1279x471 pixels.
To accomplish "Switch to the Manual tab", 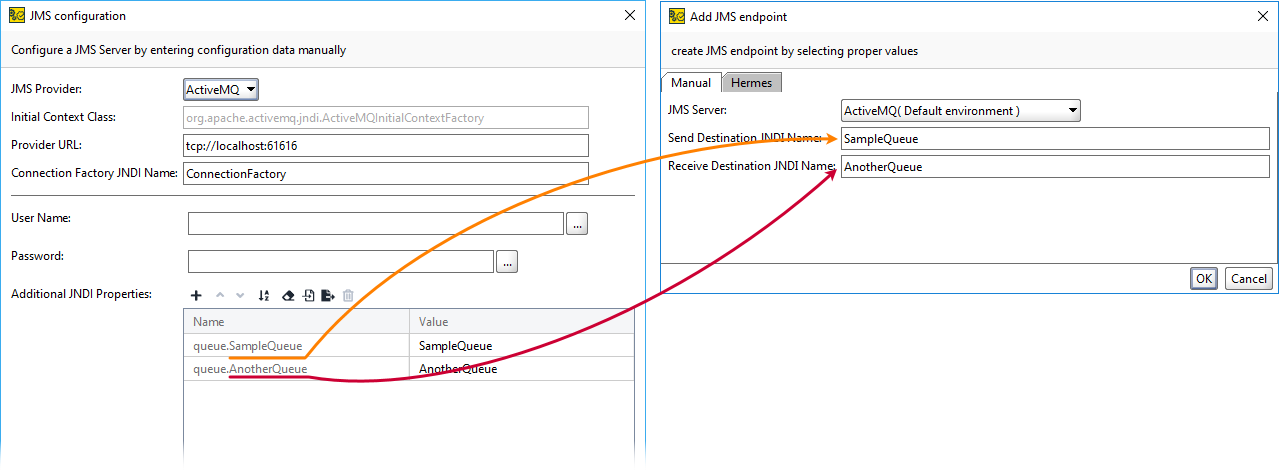I will tap(691, 83).
